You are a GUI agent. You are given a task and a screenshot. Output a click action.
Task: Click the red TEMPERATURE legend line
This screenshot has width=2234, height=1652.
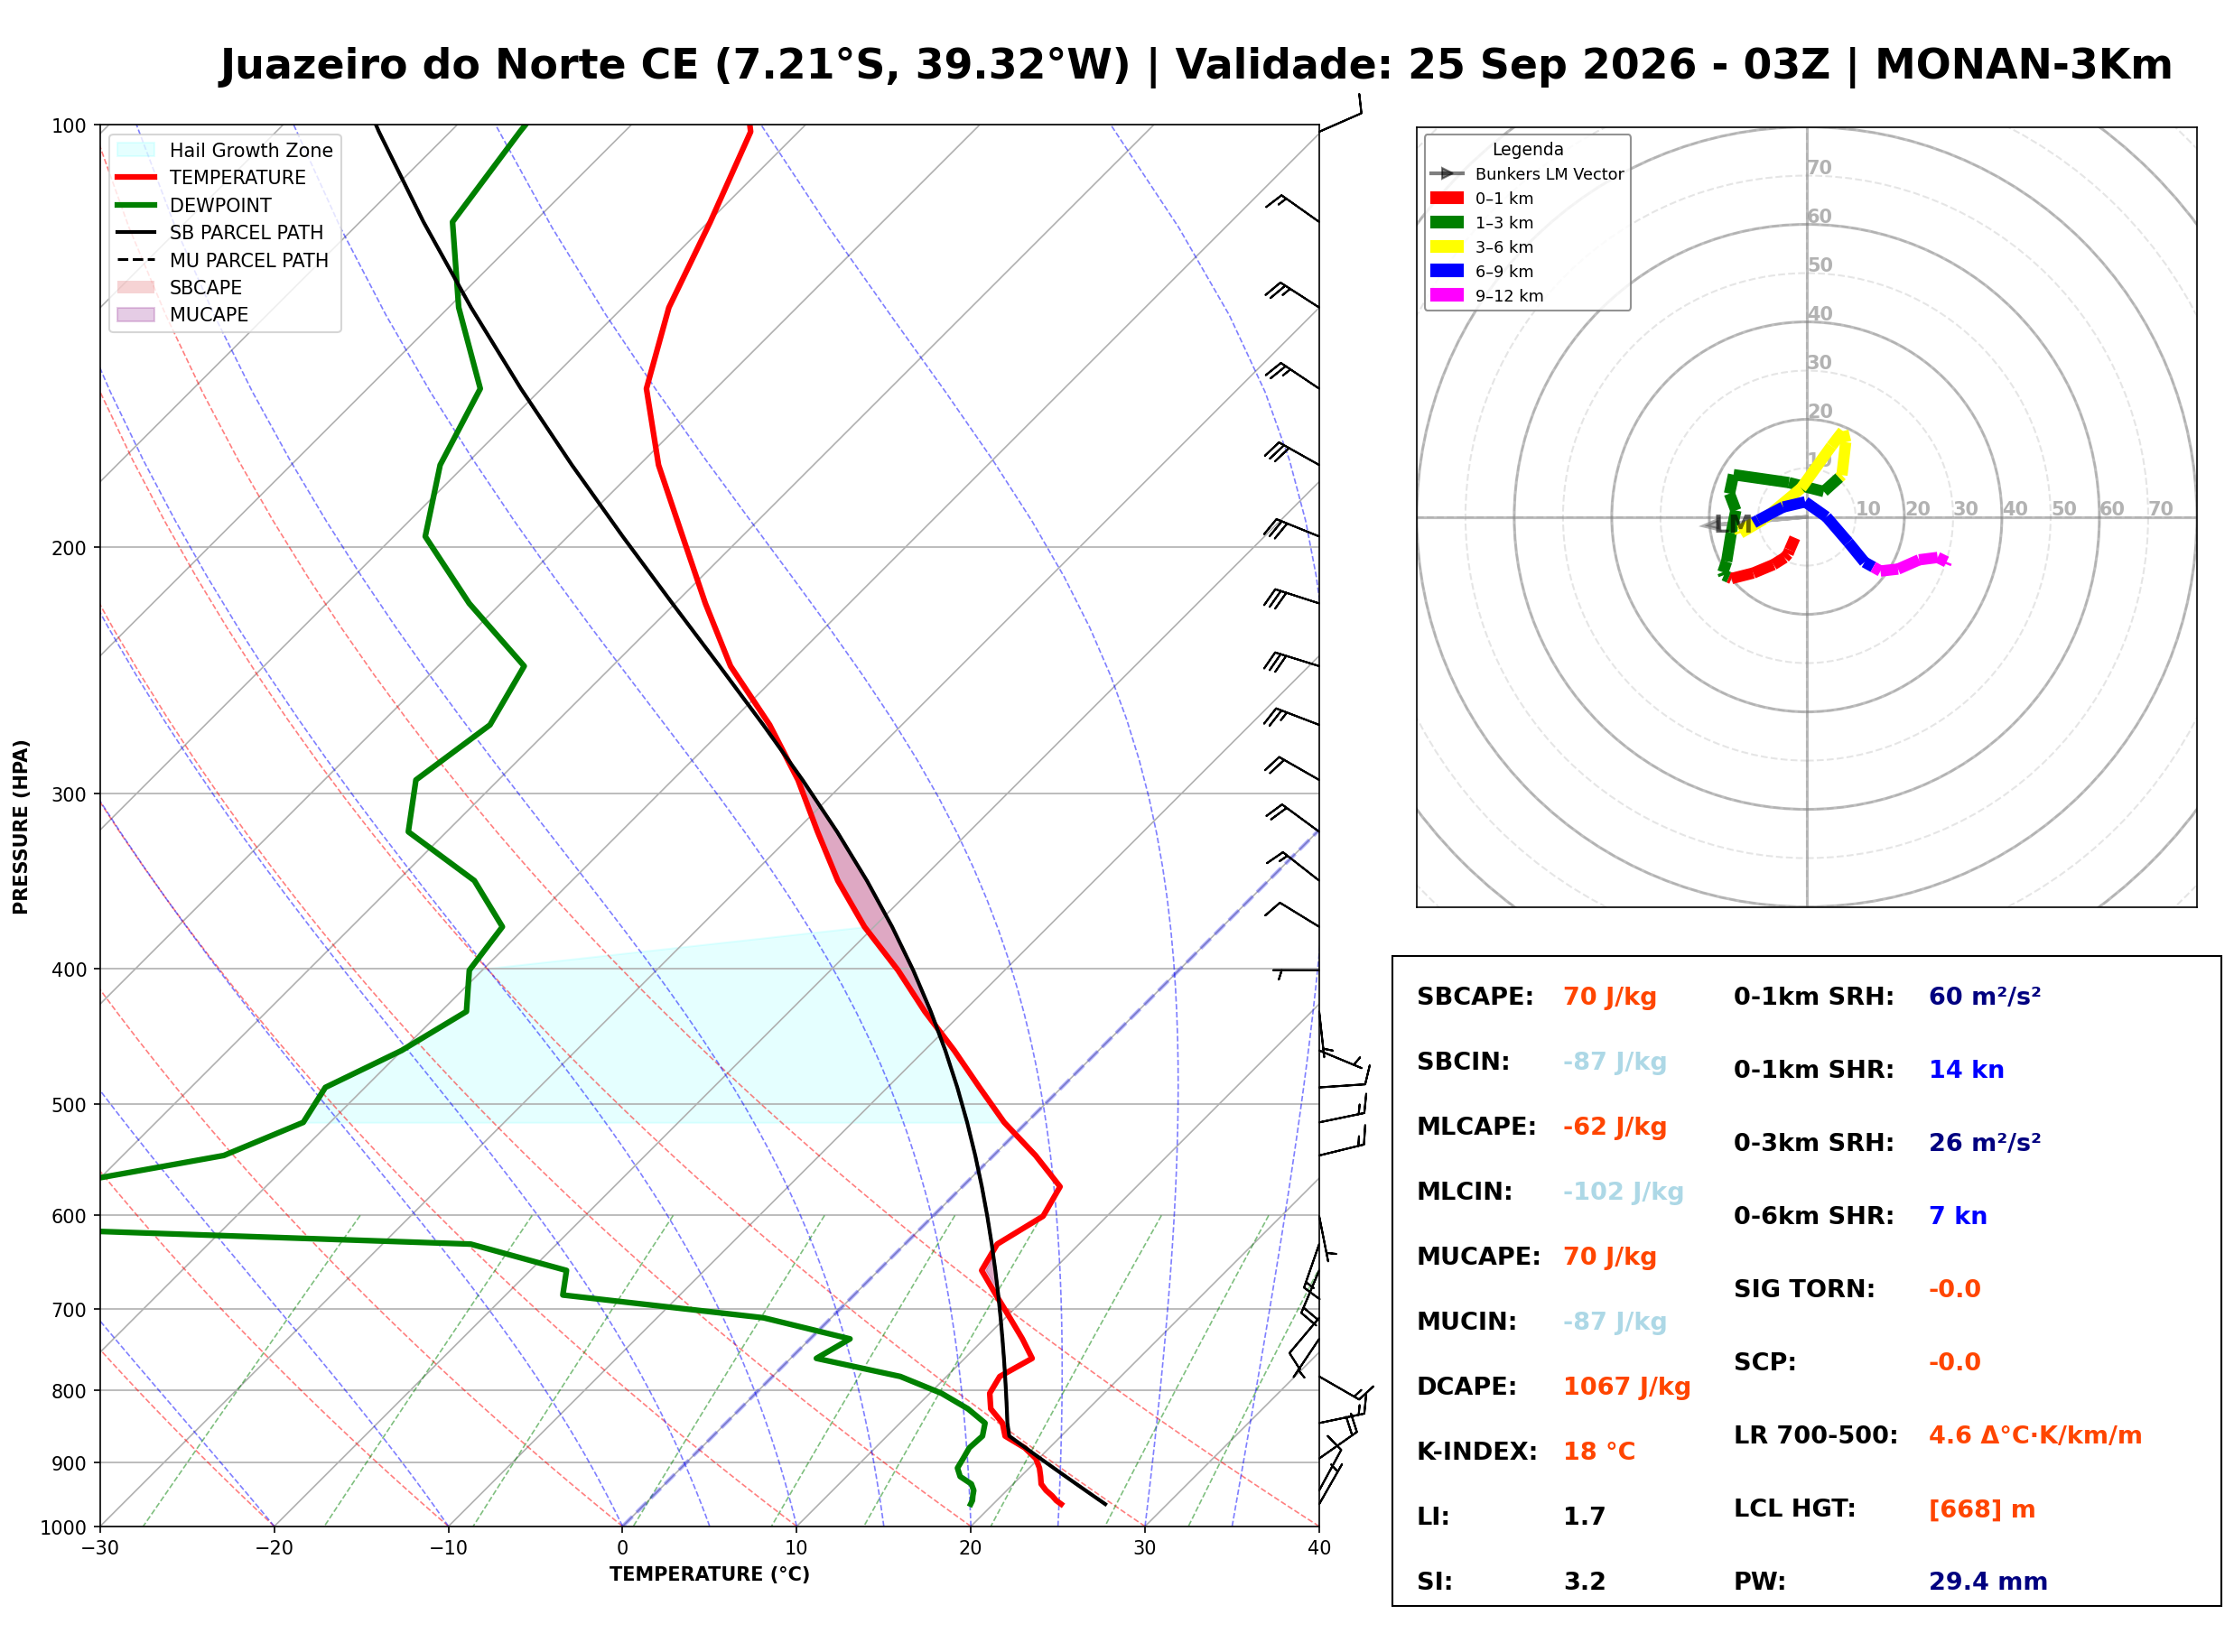(136, 177)
